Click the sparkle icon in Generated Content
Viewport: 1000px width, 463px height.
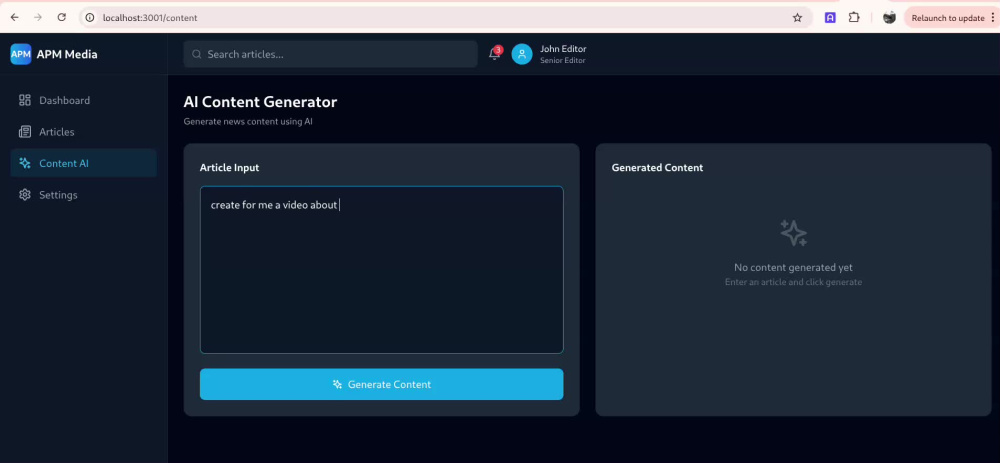[x=793, y=233]
